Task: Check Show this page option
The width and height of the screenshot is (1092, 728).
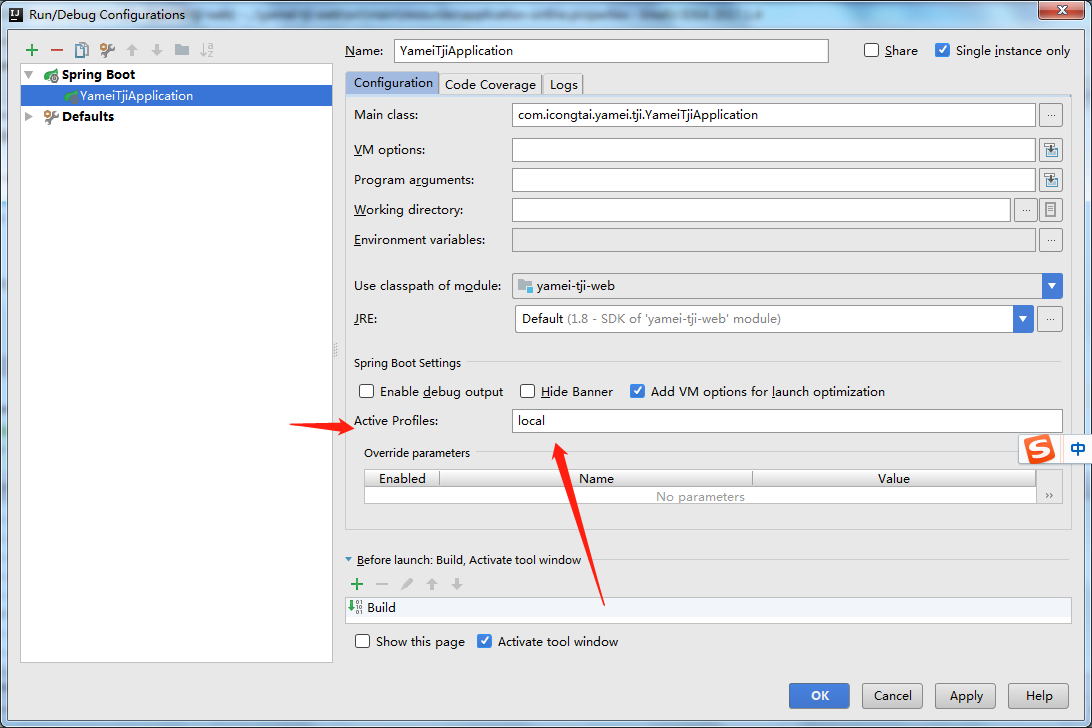Action: (362, 641)
